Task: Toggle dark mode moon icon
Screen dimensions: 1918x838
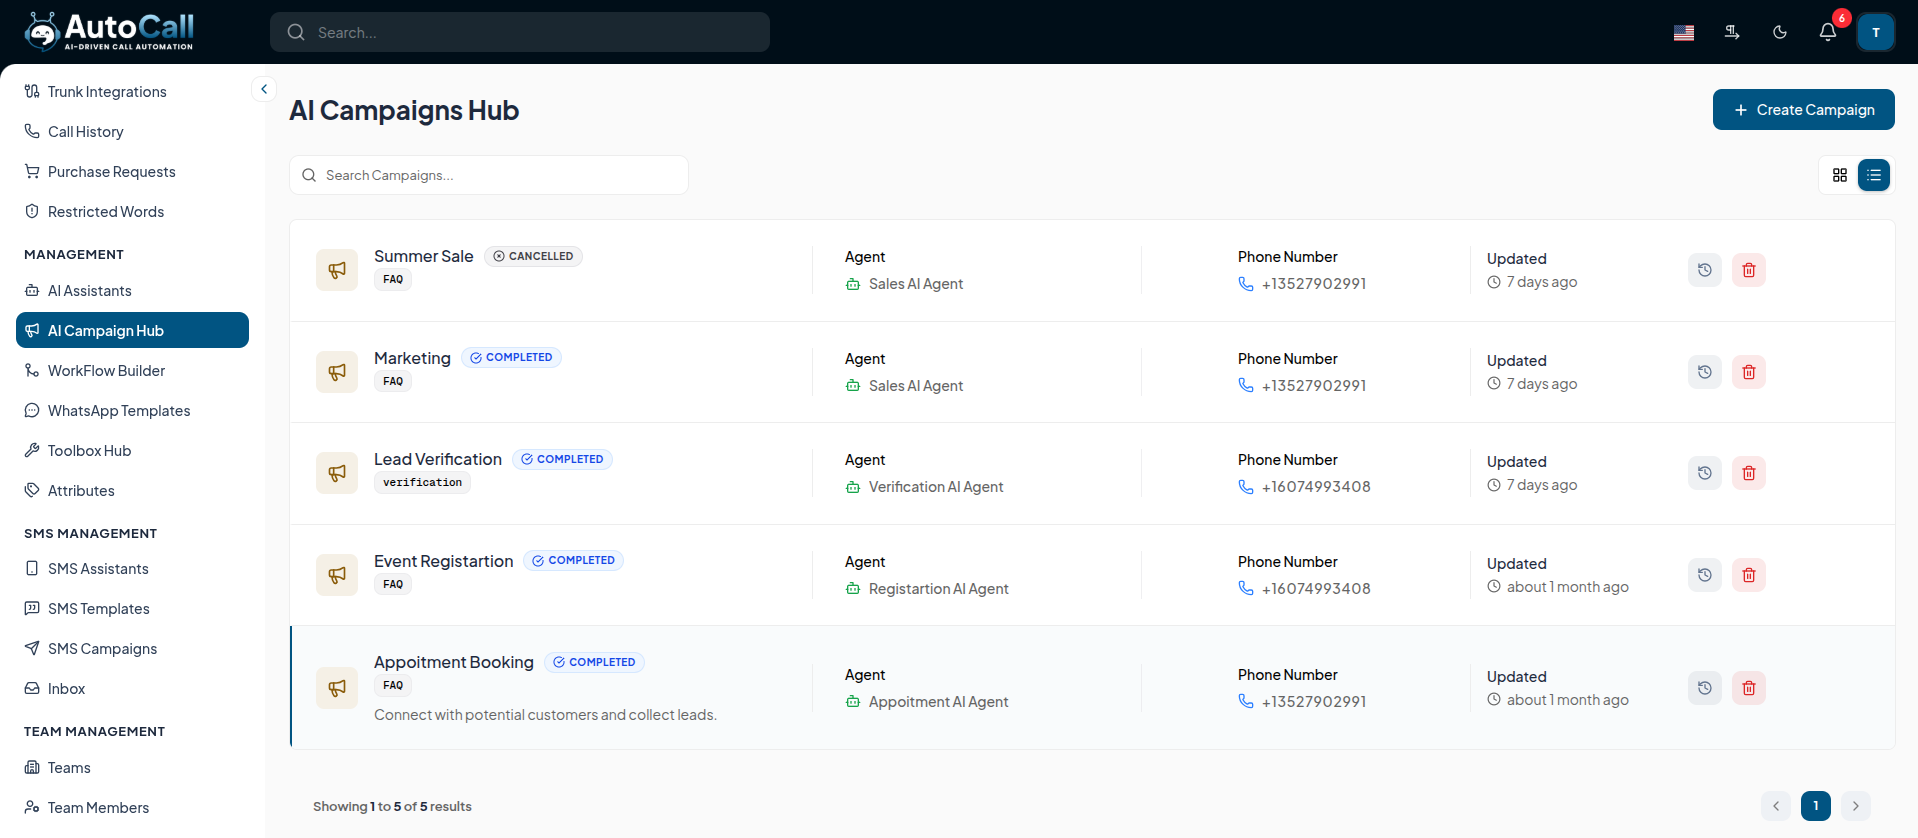Action: pos(1780,32)
